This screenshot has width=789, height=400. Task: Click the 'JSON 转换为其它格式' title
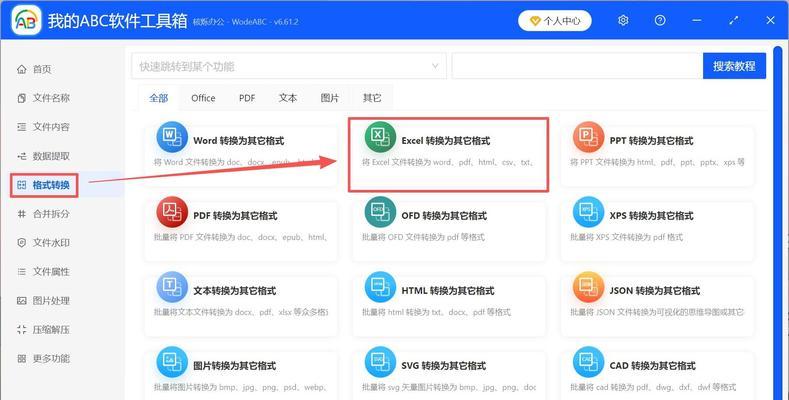point(655,291)
